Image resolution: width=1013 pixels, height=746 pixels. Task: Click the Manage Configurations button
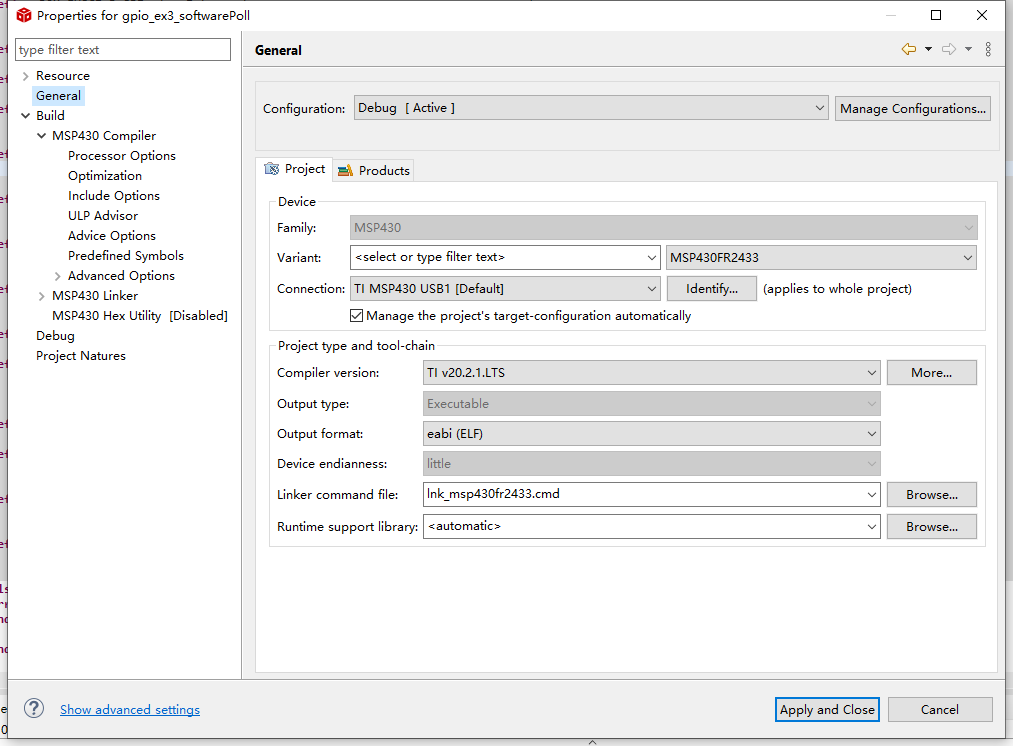tap(912, 108)
